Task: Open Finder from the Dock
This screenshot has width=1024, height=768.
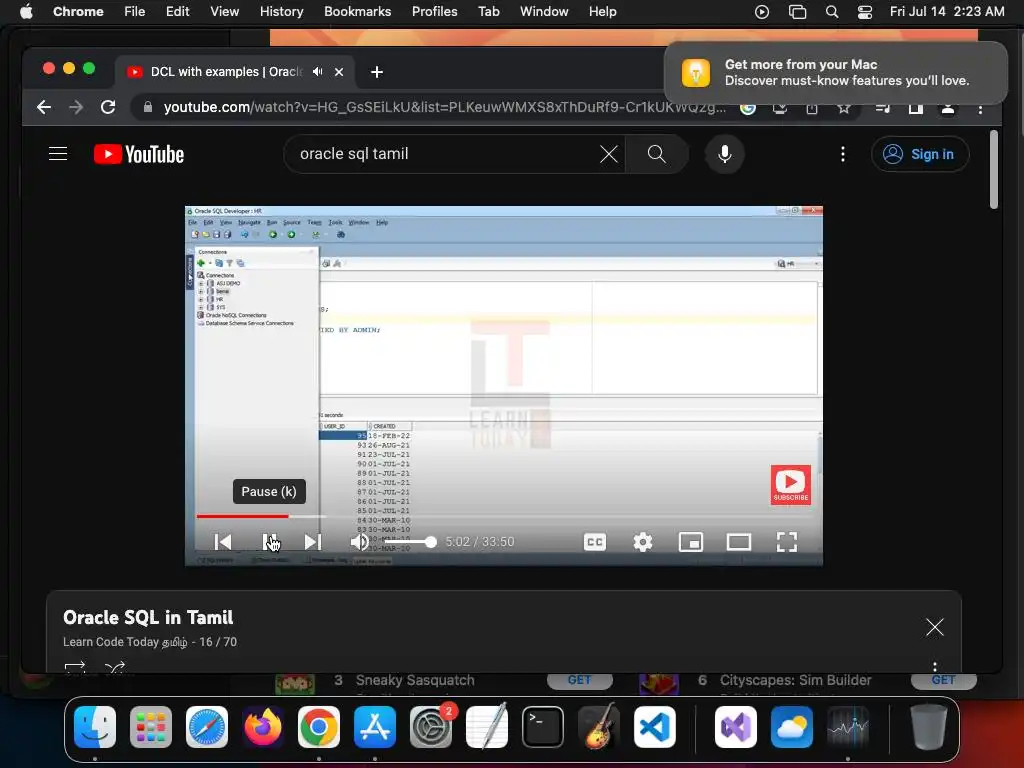Action: pos(95,727)
